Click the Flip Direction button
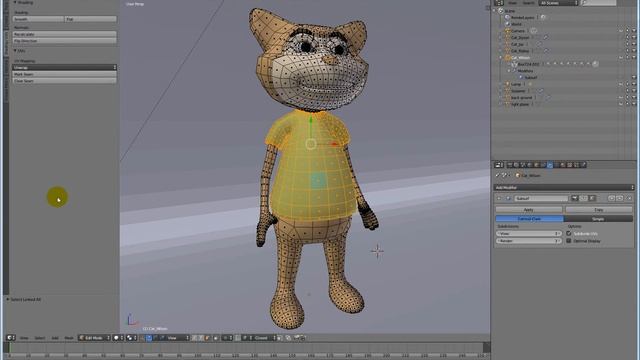The image size is (640, 360). pos(64,41)
